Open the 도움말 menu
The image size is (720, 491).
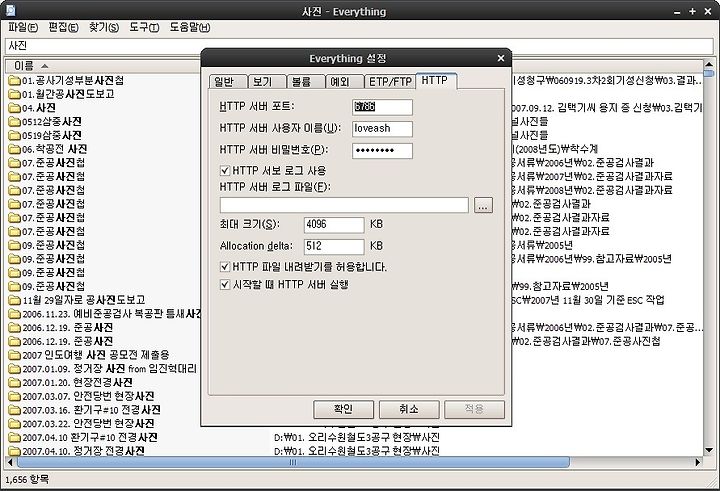(x=190, y=28)
